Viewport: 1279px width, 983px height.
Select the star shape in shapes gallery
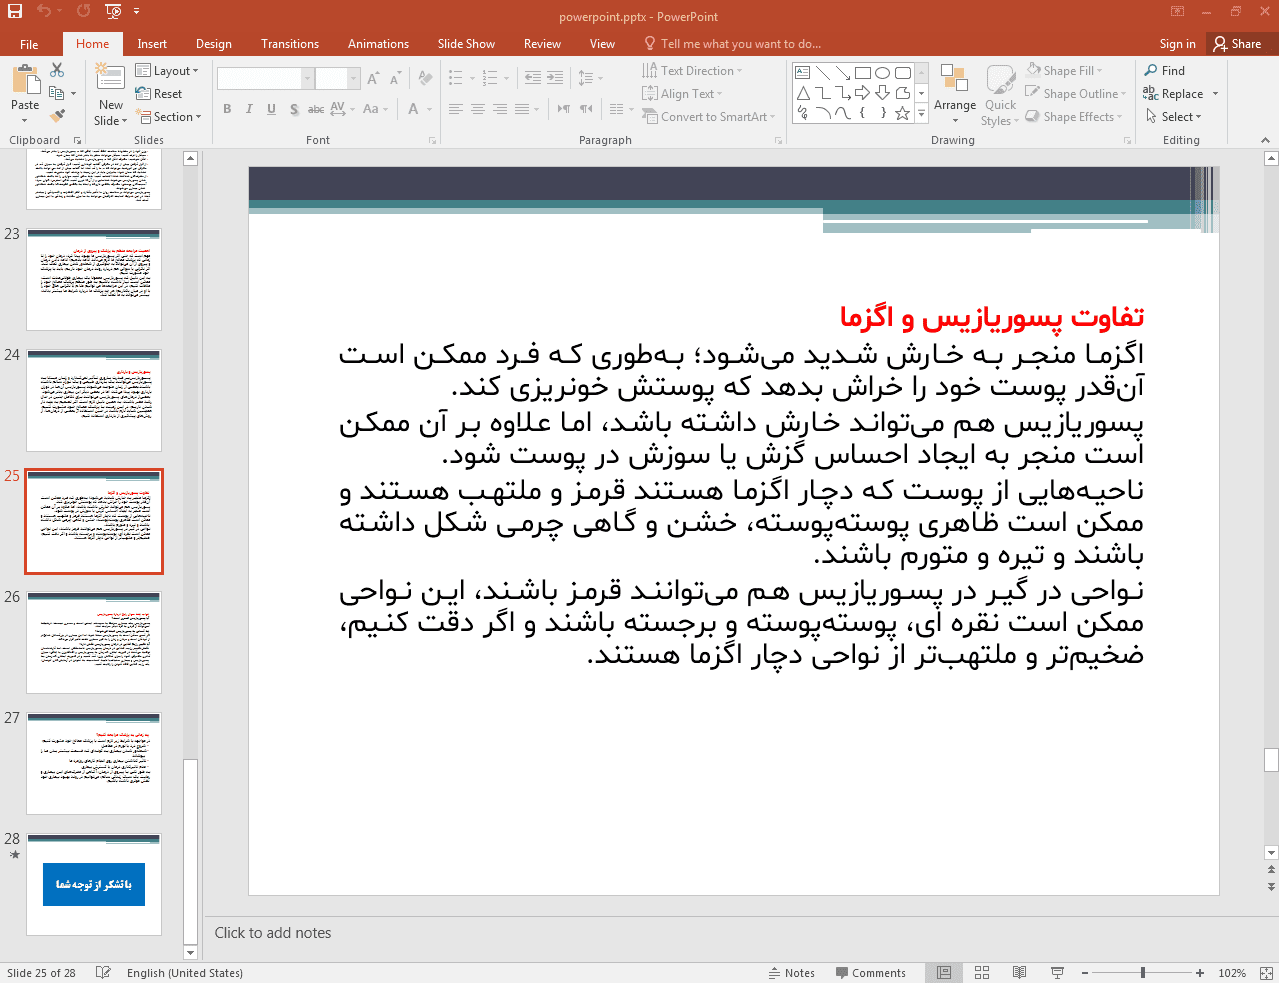coord(902,113)
